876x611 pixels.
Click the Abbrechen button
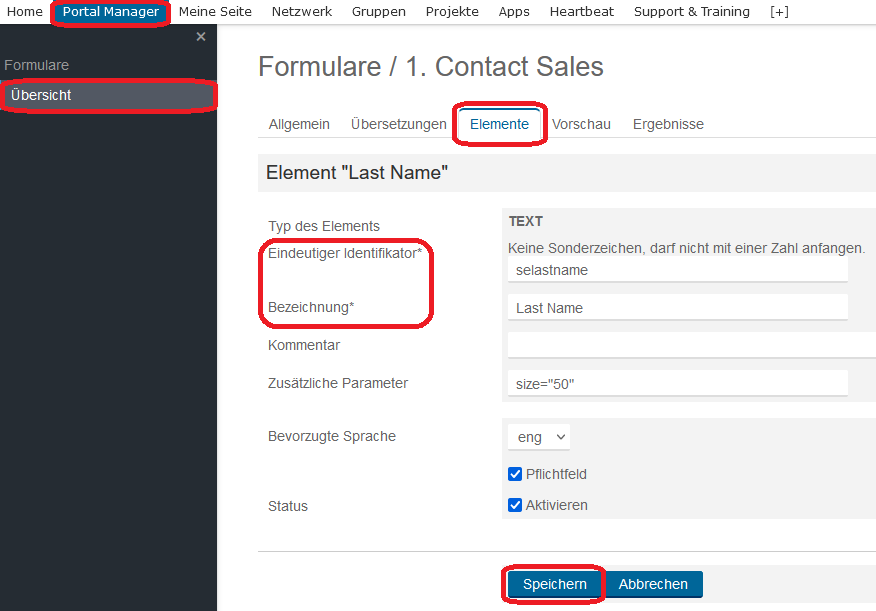coord(653,584)
